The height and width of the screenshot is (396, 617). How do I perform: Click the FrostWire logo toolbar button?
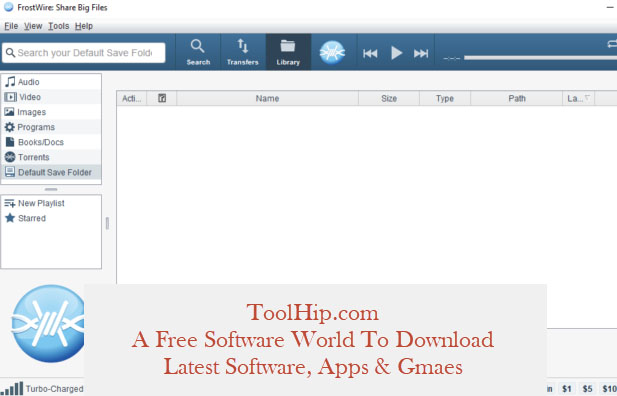pyautogui.click(x=332, y=52)
